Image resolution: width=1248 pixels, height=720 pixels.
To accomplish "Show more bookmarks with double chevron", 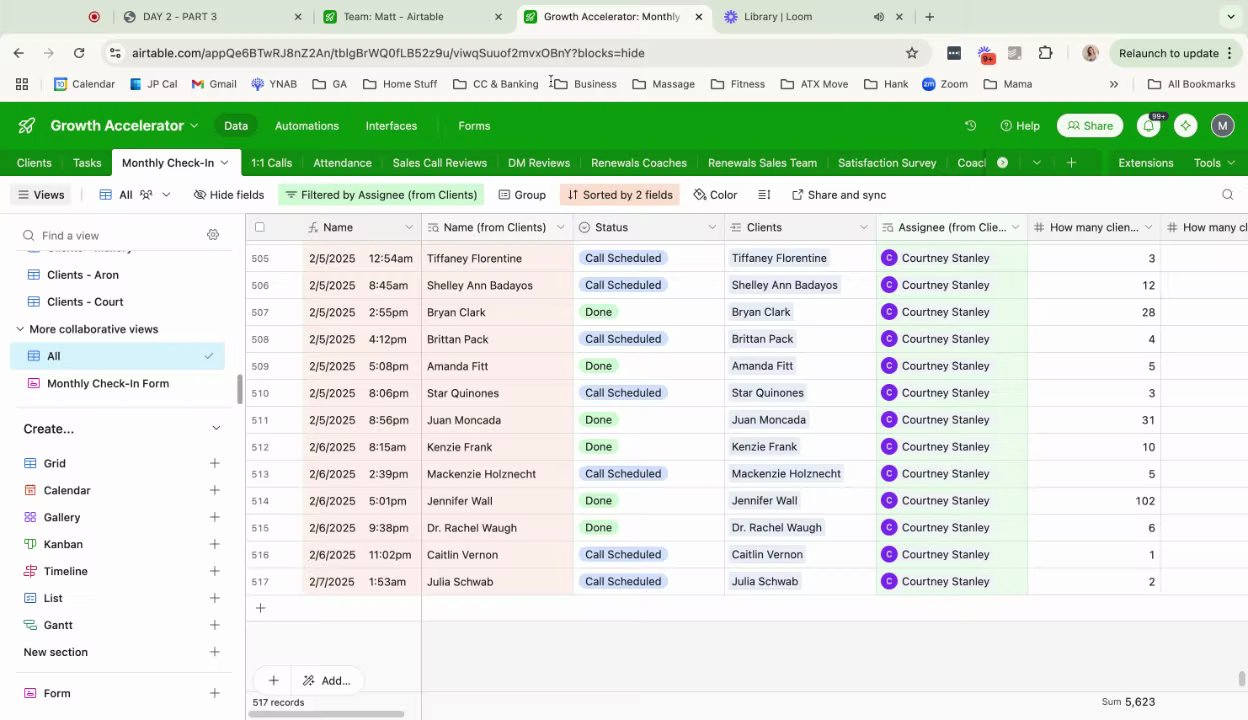I will coord(1114,84).
